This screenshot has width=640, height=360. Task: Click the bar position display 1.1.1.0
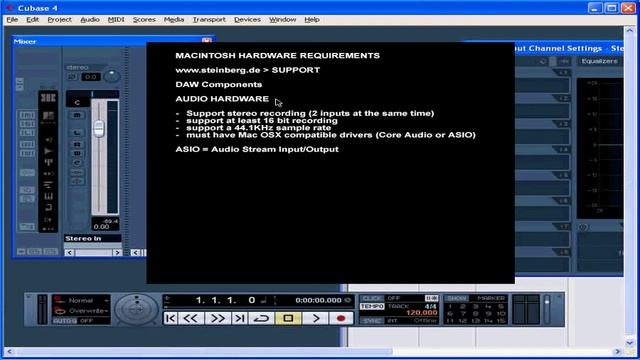click(225, 300)
